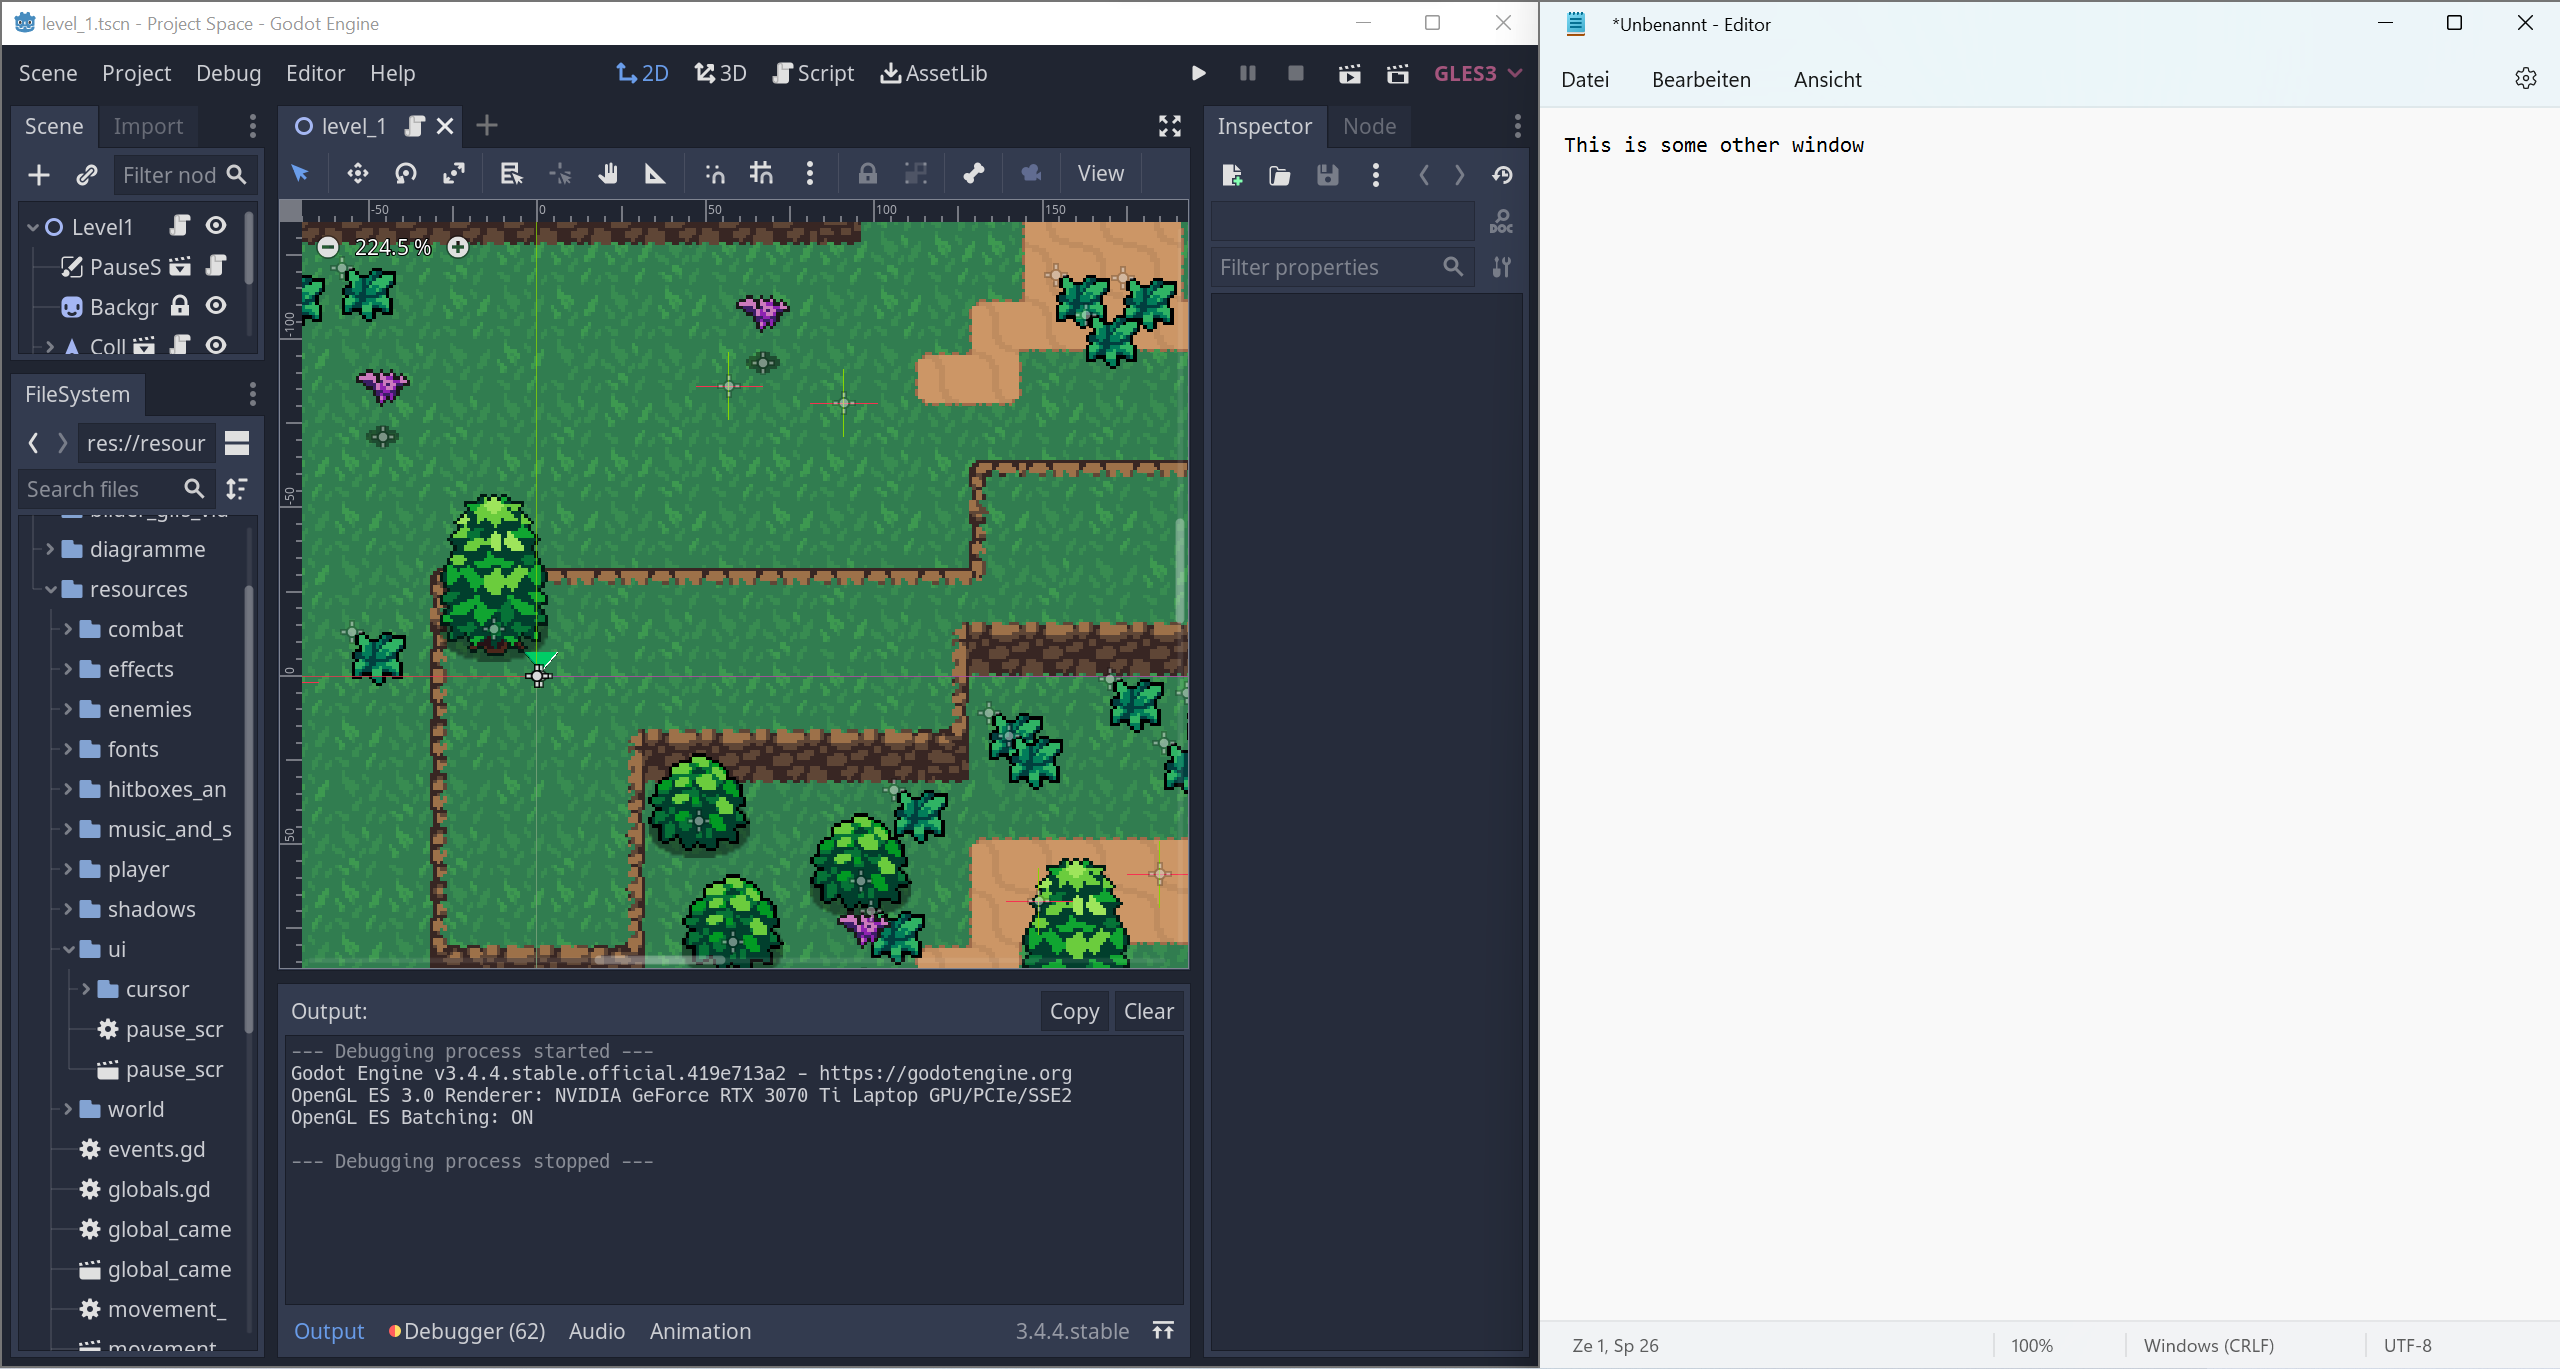Zoom in using the plus control

click(459, 247)
